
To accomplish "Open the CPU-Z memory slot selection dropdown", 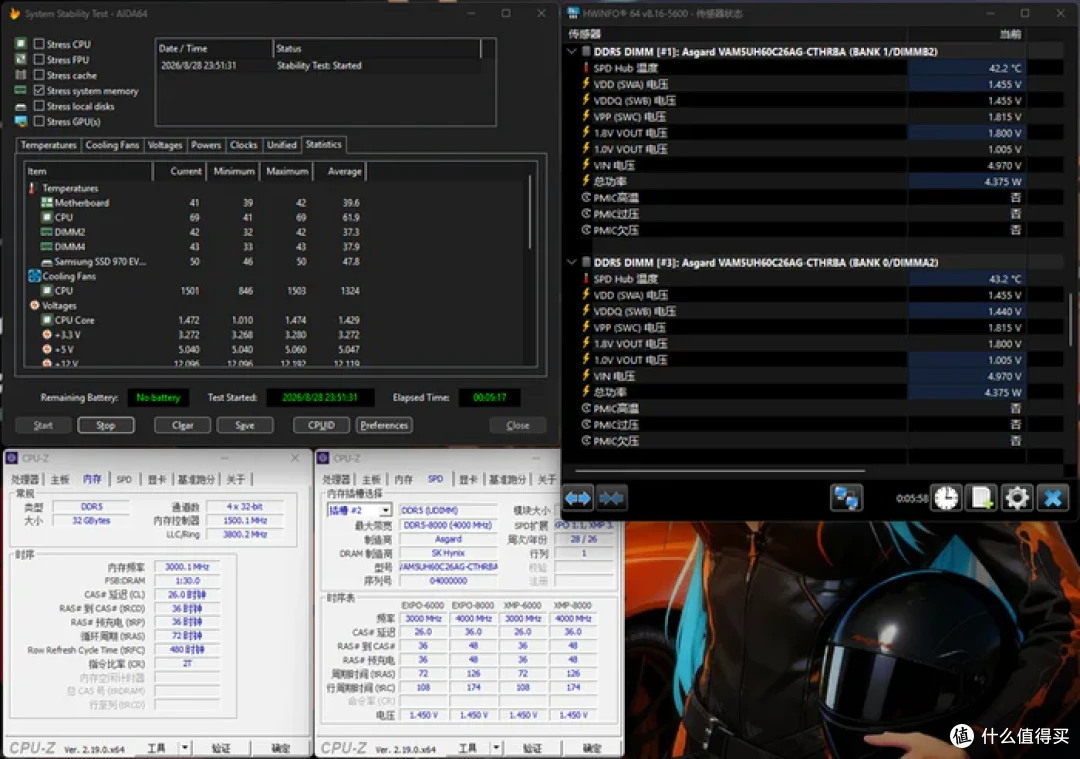I will 385,510.
